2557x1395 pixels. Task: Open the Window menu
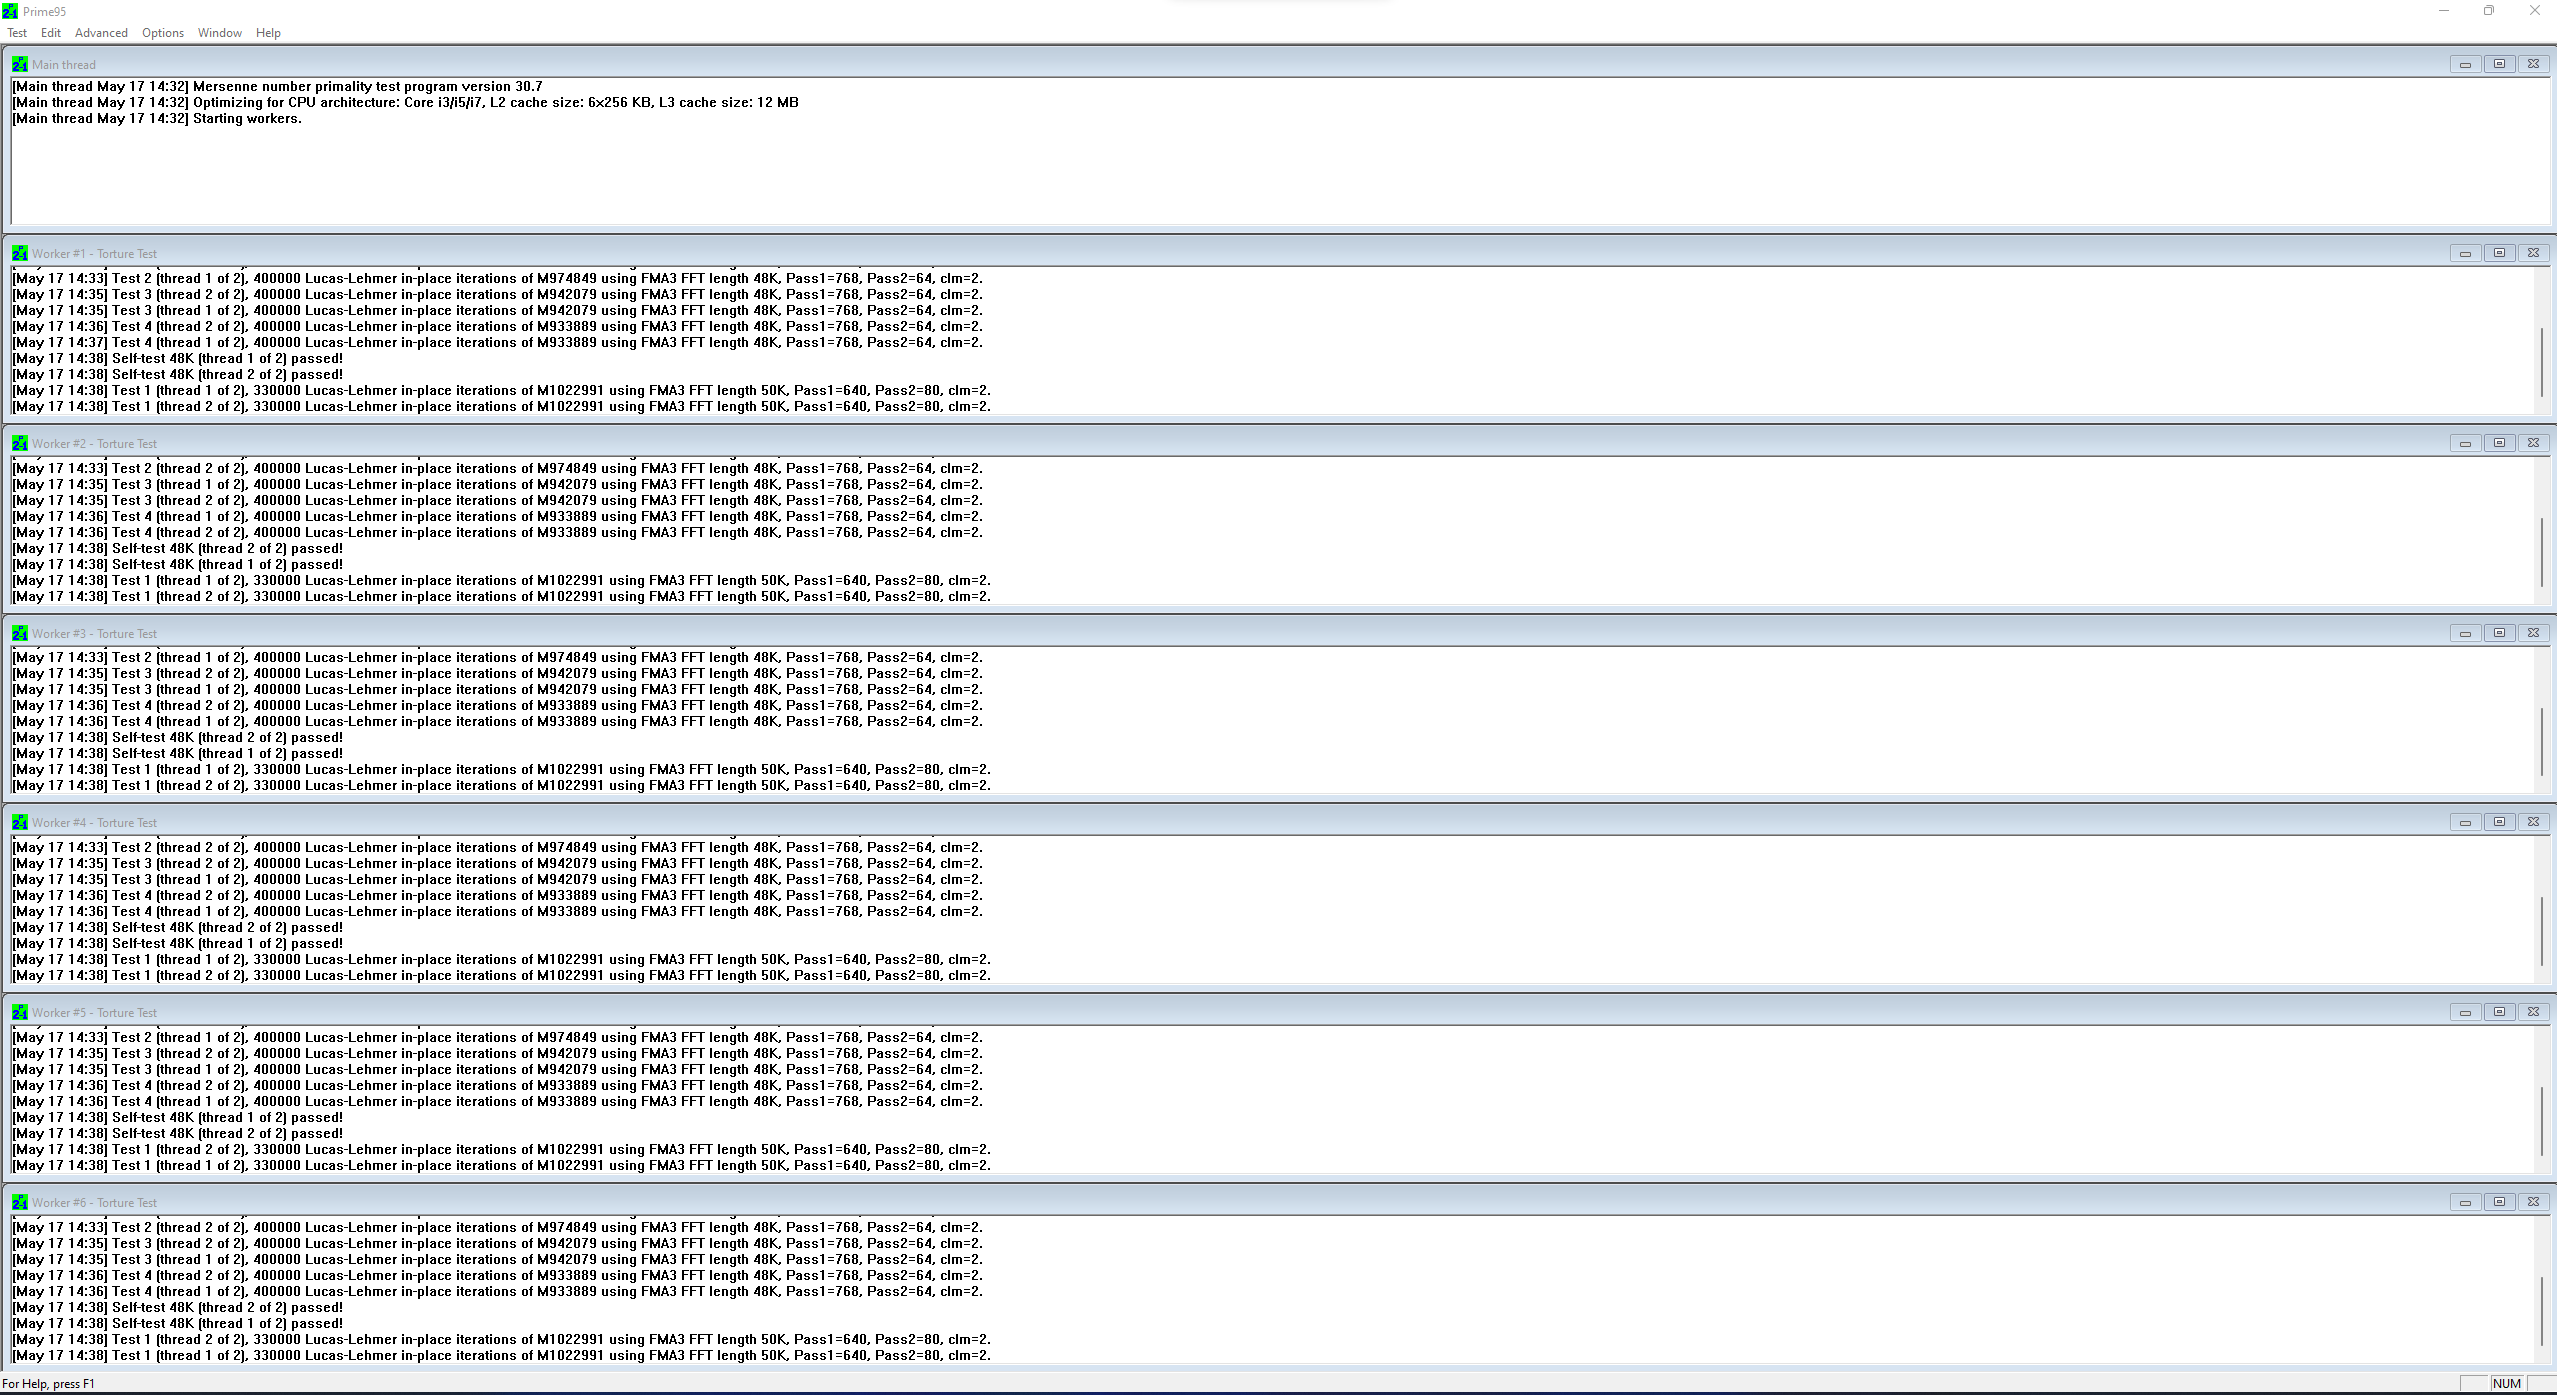219,33
